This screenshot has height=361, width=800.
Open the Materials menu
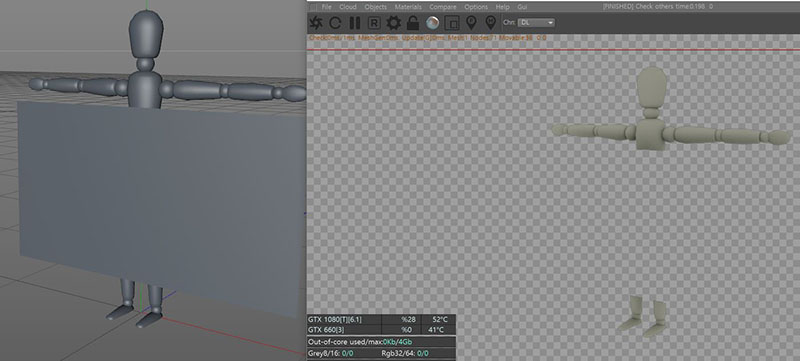(x=408, y=7)
